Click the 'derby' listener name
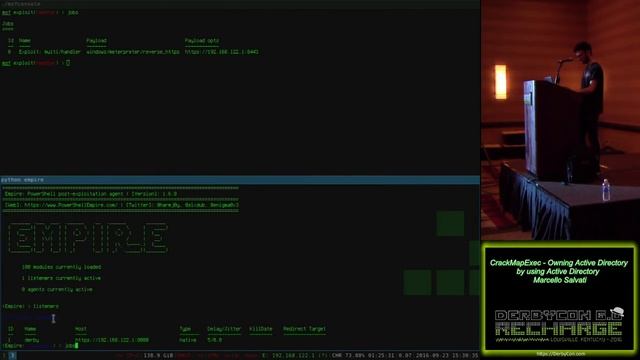This screenshot has width=640, height=360. [32, 340]
